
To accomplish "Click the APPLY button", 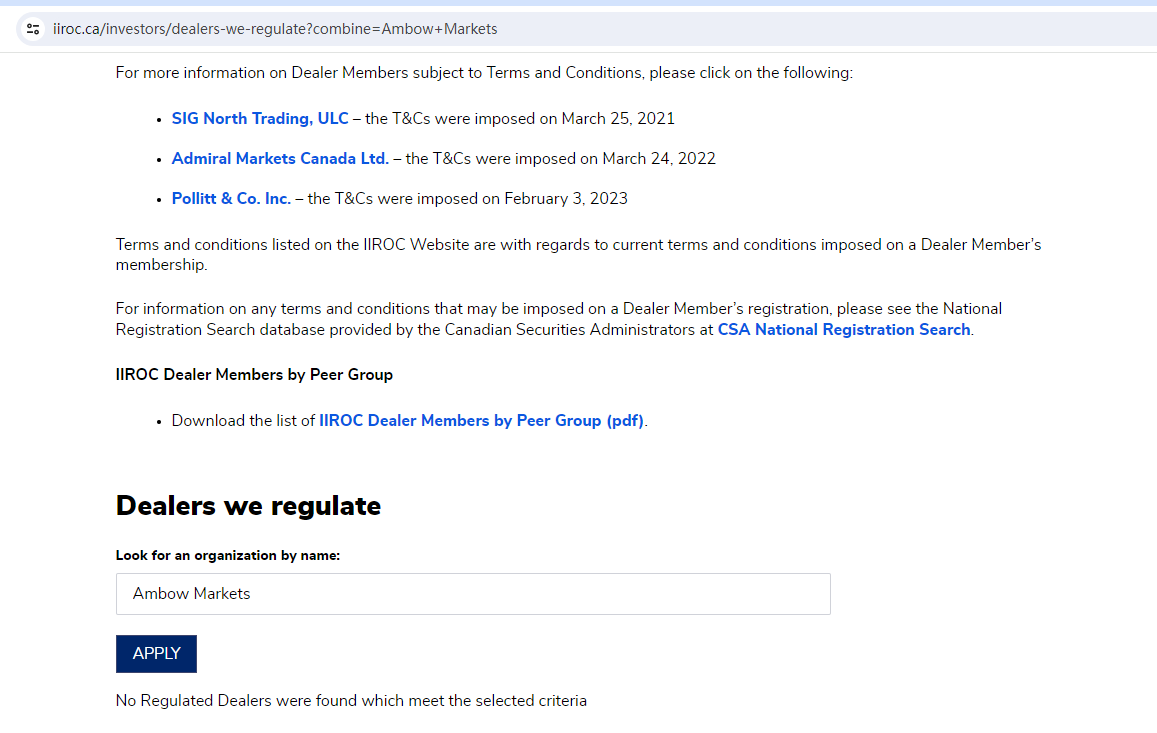I will [156, 653].
